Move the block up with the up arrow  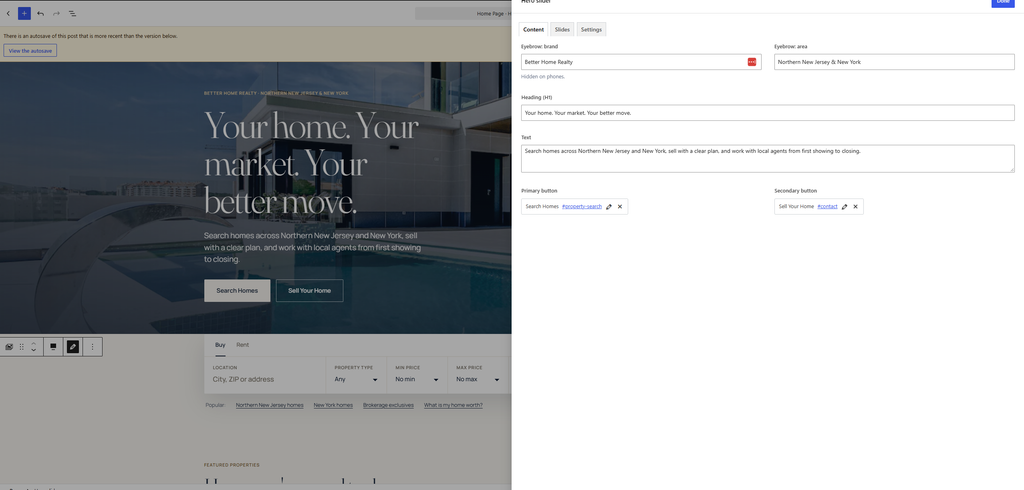[x=33, y=343]
